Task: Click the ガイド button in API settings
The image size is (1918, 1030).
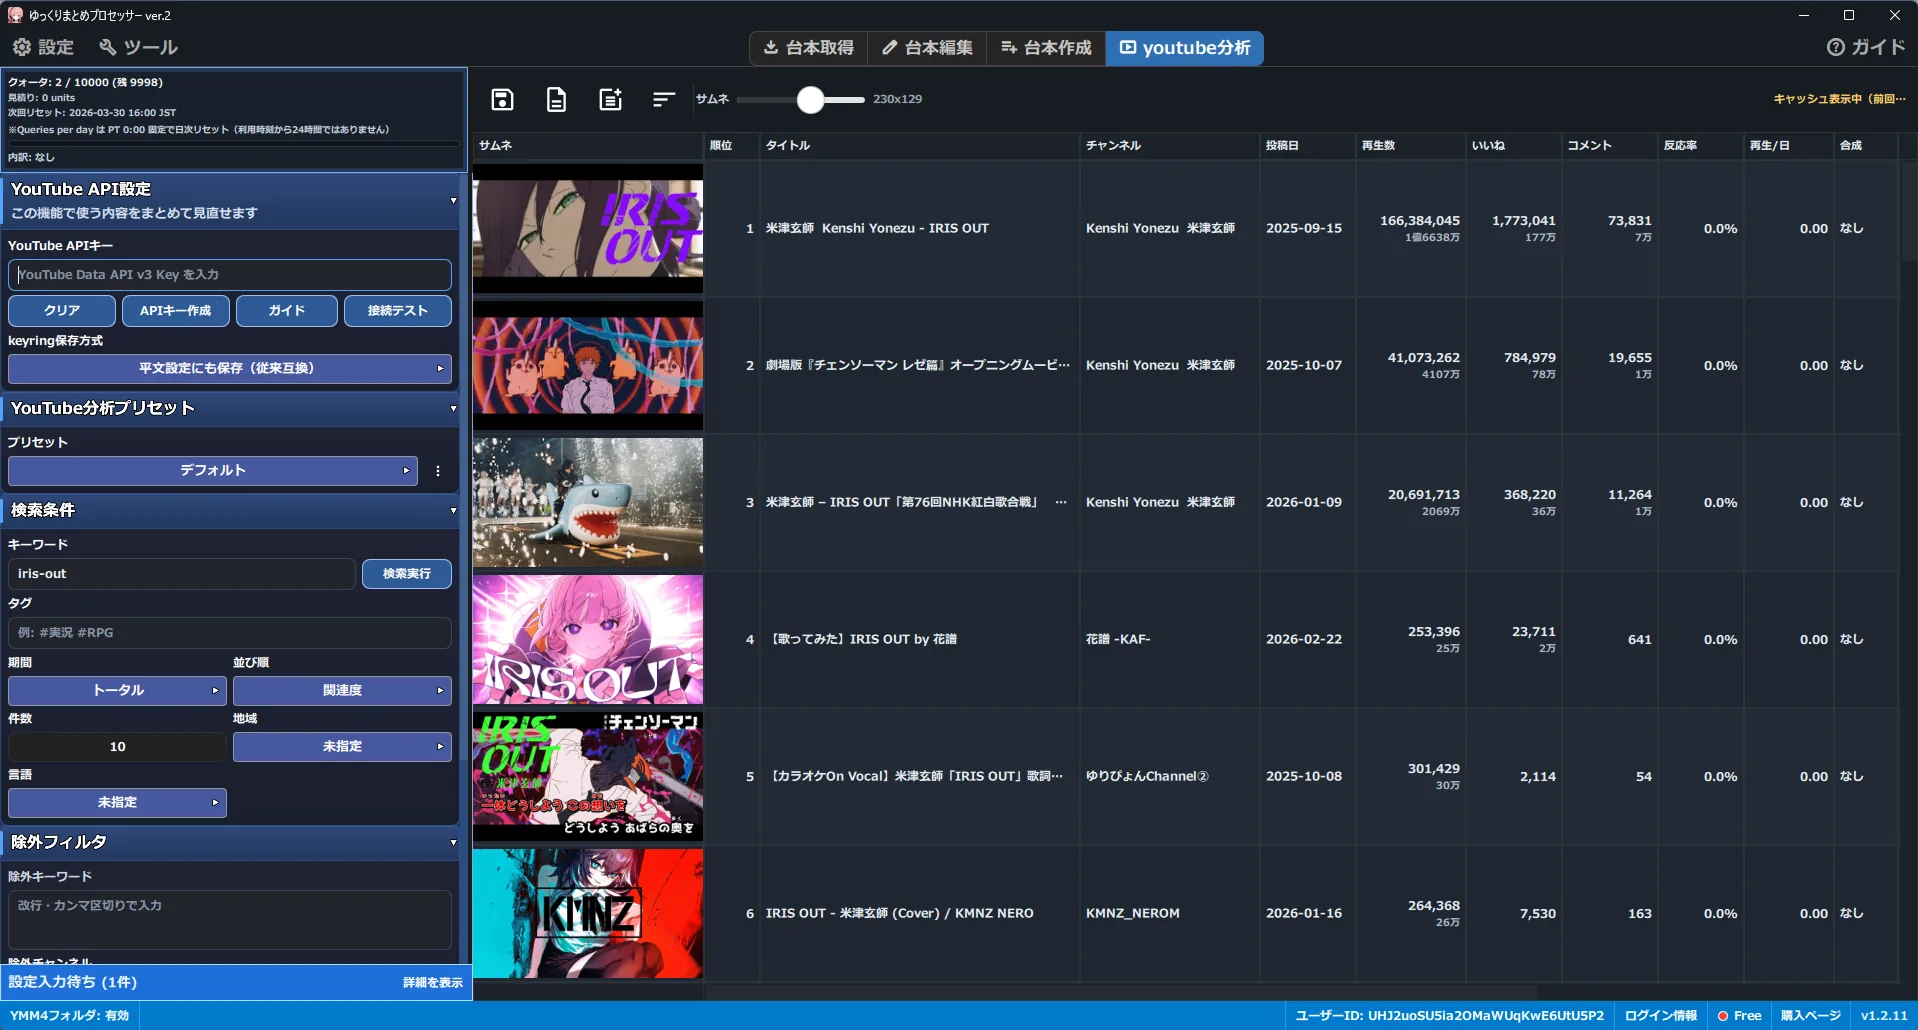Action: (286, 311)
